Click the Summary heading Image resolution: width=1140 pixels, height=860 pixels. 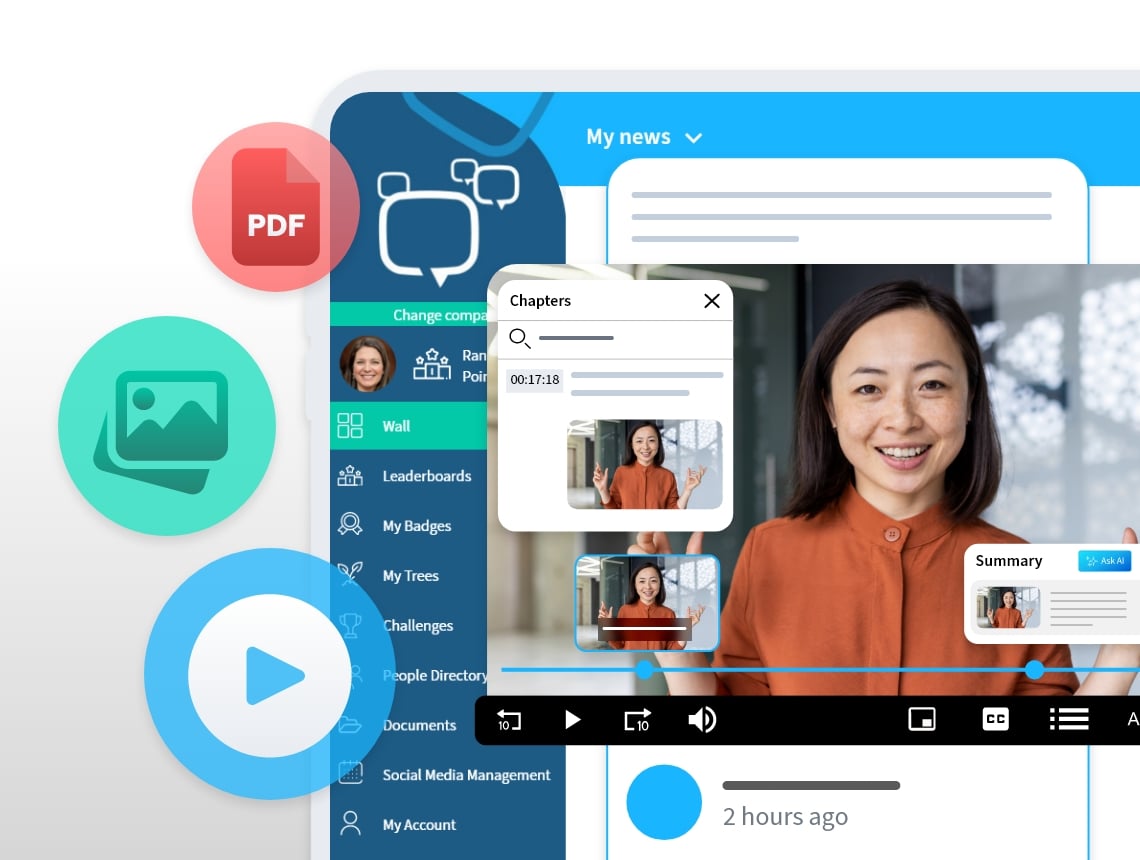(1008, 560)
